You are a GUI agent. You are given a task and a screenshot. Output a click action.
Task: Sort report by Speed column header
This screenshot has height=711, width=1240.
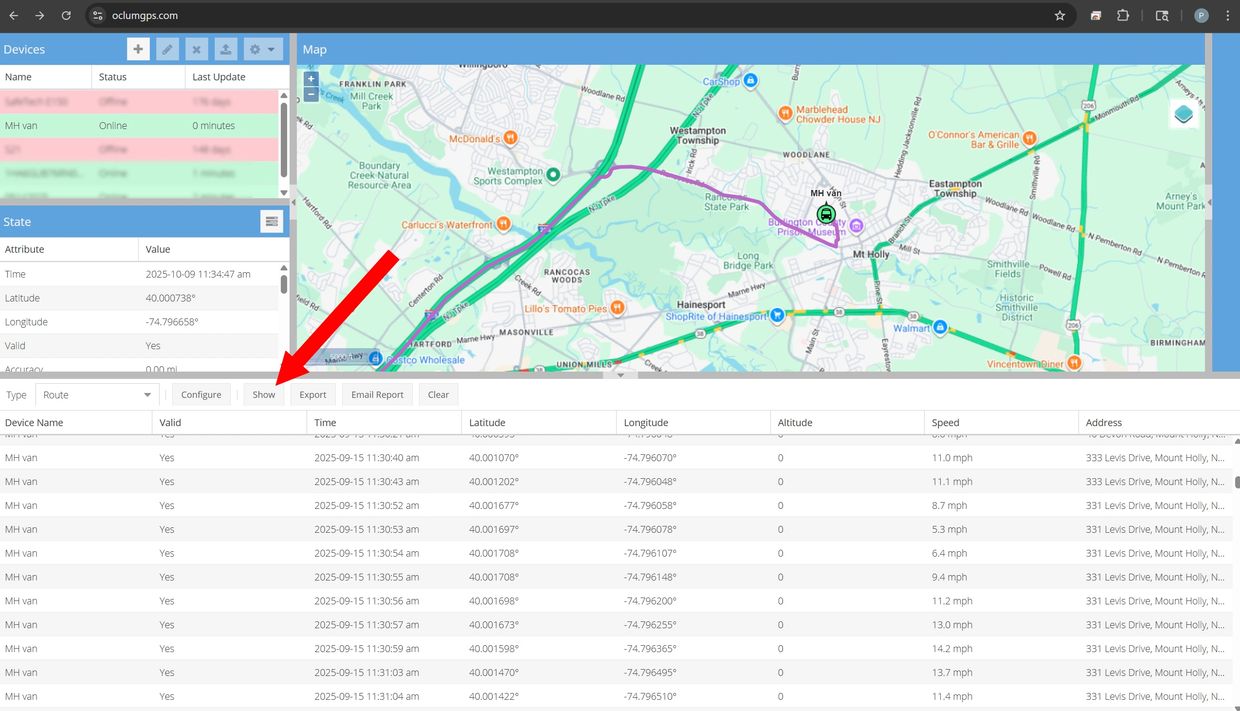(1000, 423)
